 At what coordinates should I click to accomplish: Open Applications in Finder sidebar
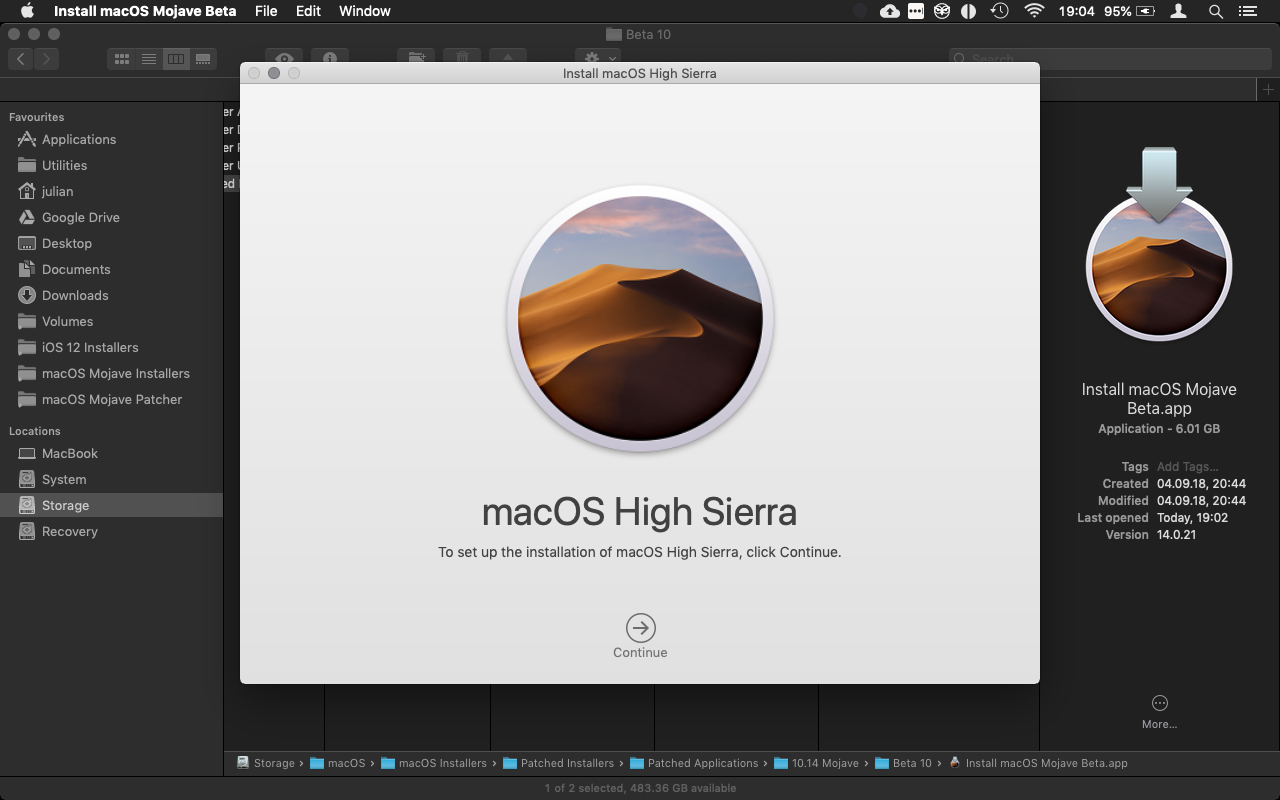(x=79, y=139)
